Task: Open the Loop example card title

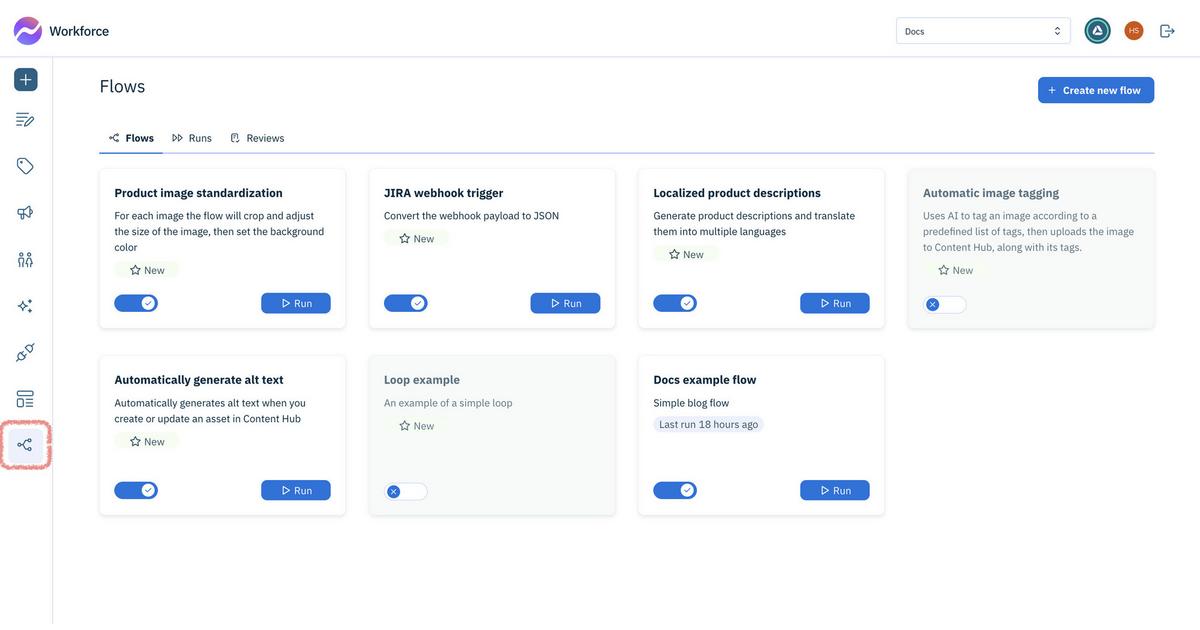Action: pyautogui.click(x=422, y=380)
